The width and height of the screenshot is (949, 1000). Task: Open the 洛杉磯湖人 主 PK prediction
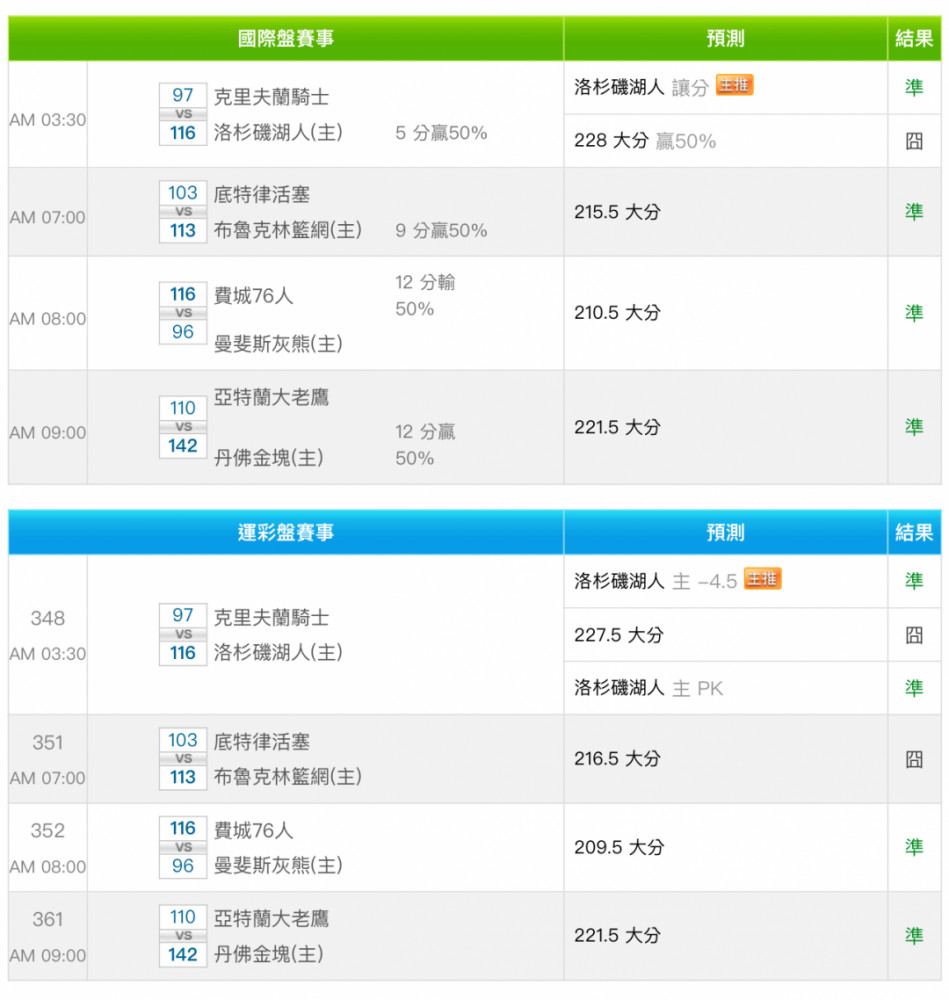point(648,688)
